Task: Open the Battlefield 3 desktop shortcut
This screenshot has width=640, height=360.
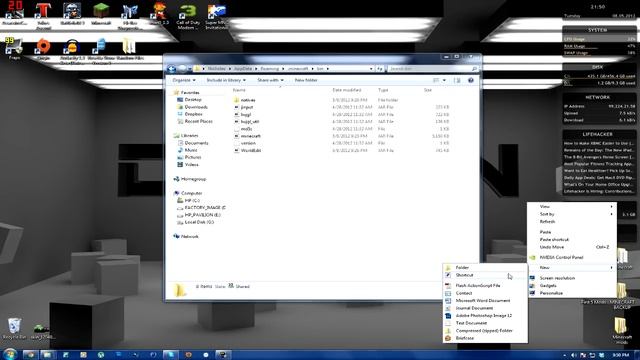Action: click(x=72, y=14)
